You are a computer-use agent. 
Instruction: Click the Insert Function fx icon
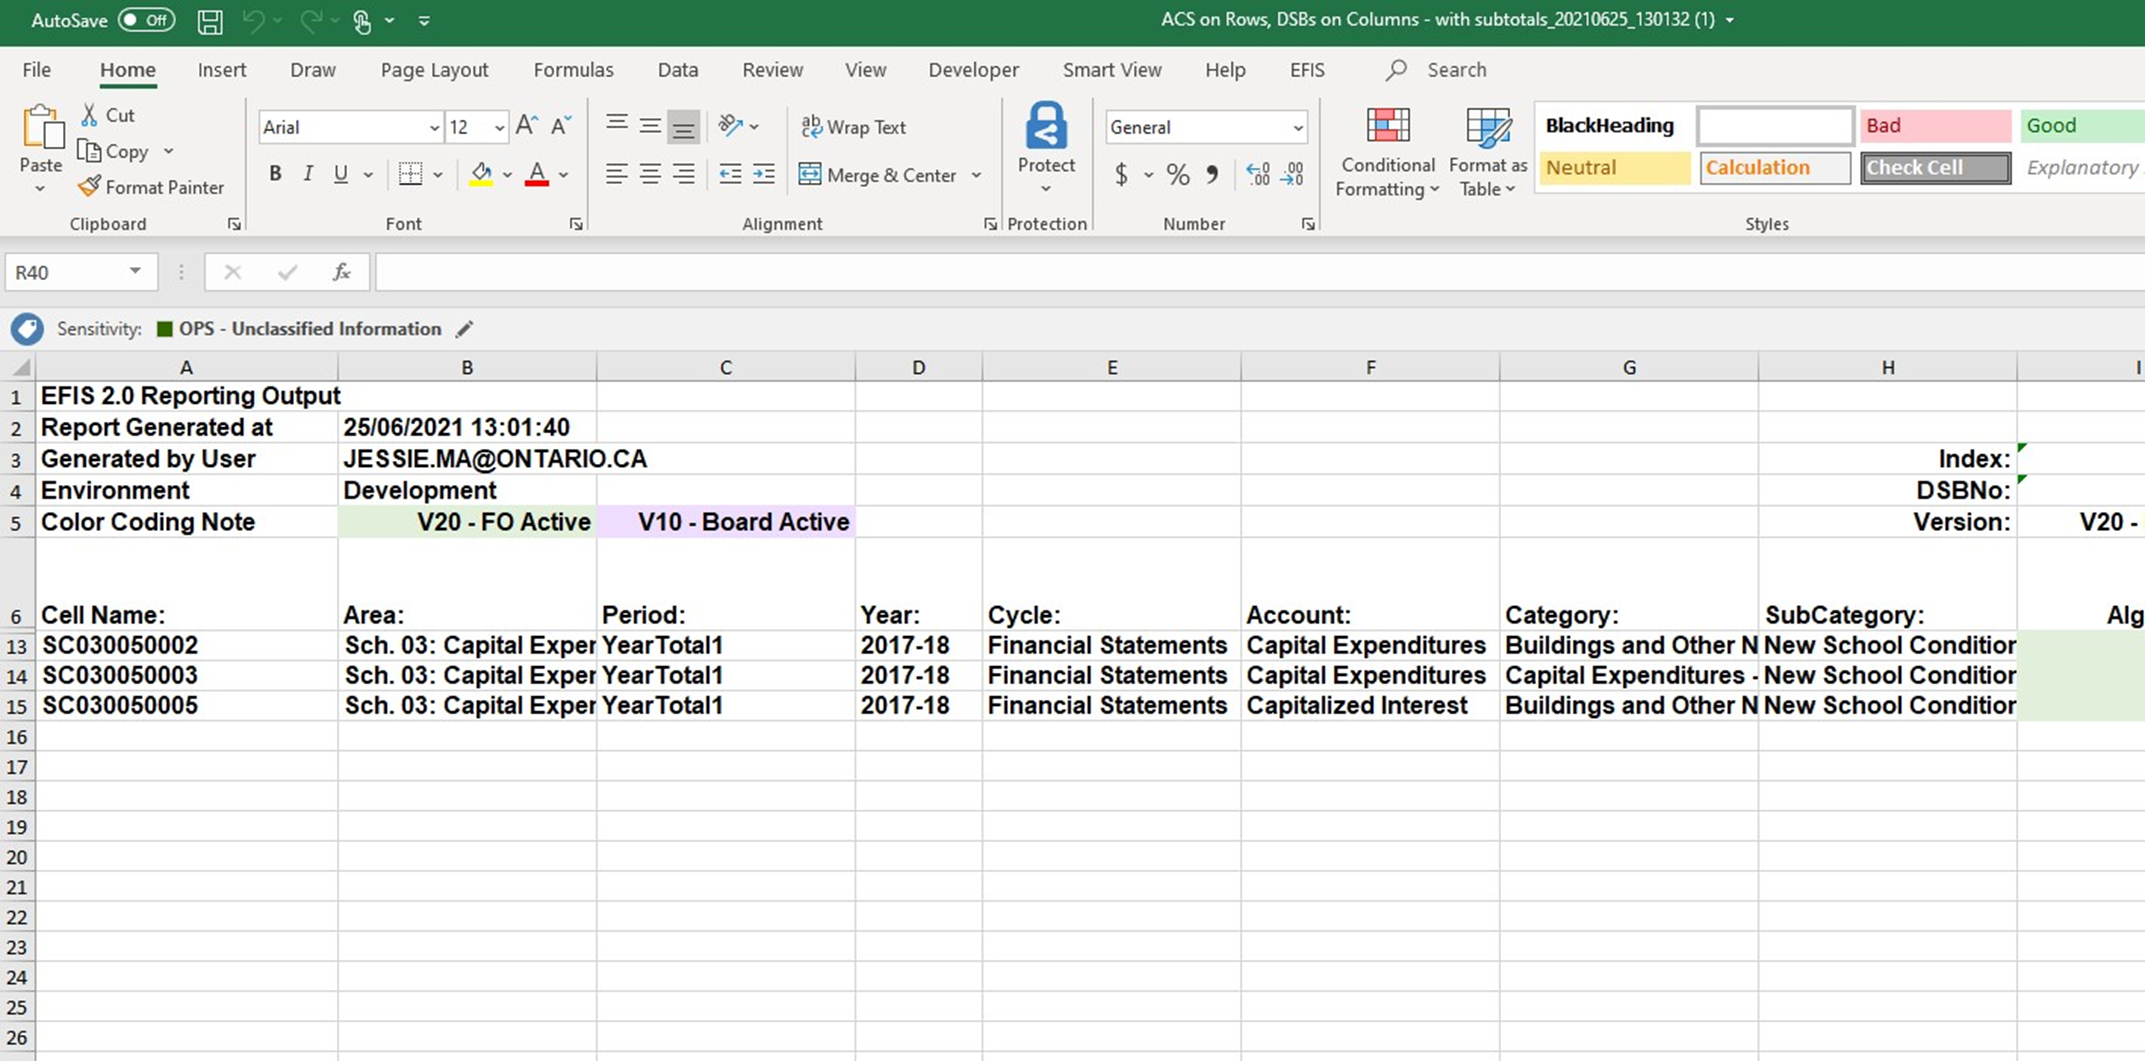341,272
